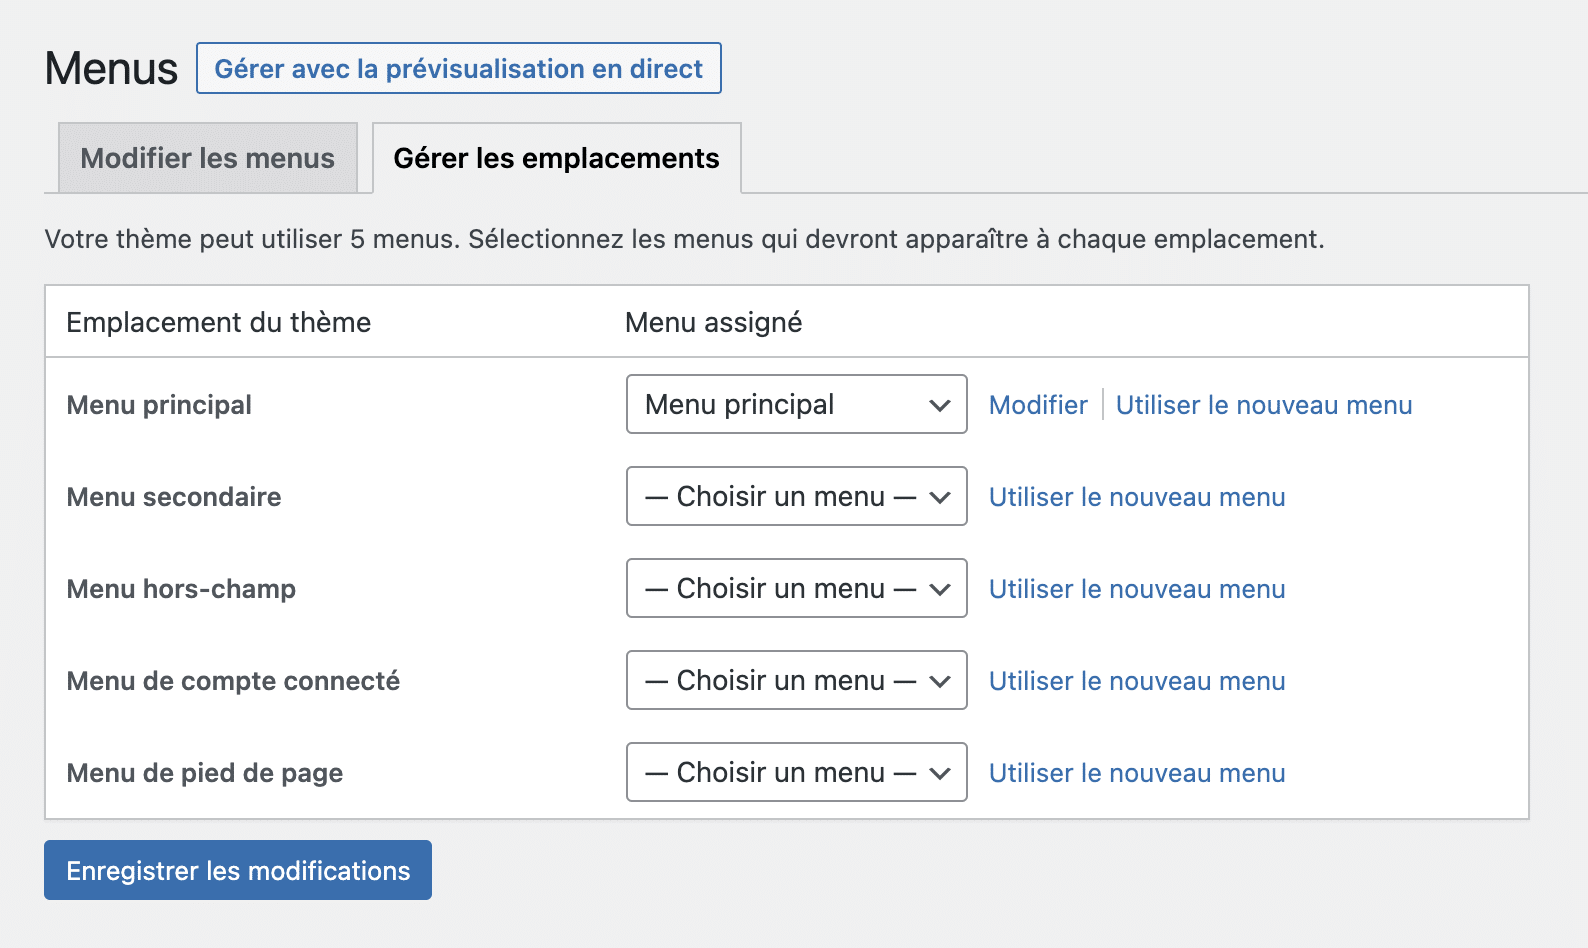
Task: Click the Emplacement du thème column header
Action: click(218, 322)
